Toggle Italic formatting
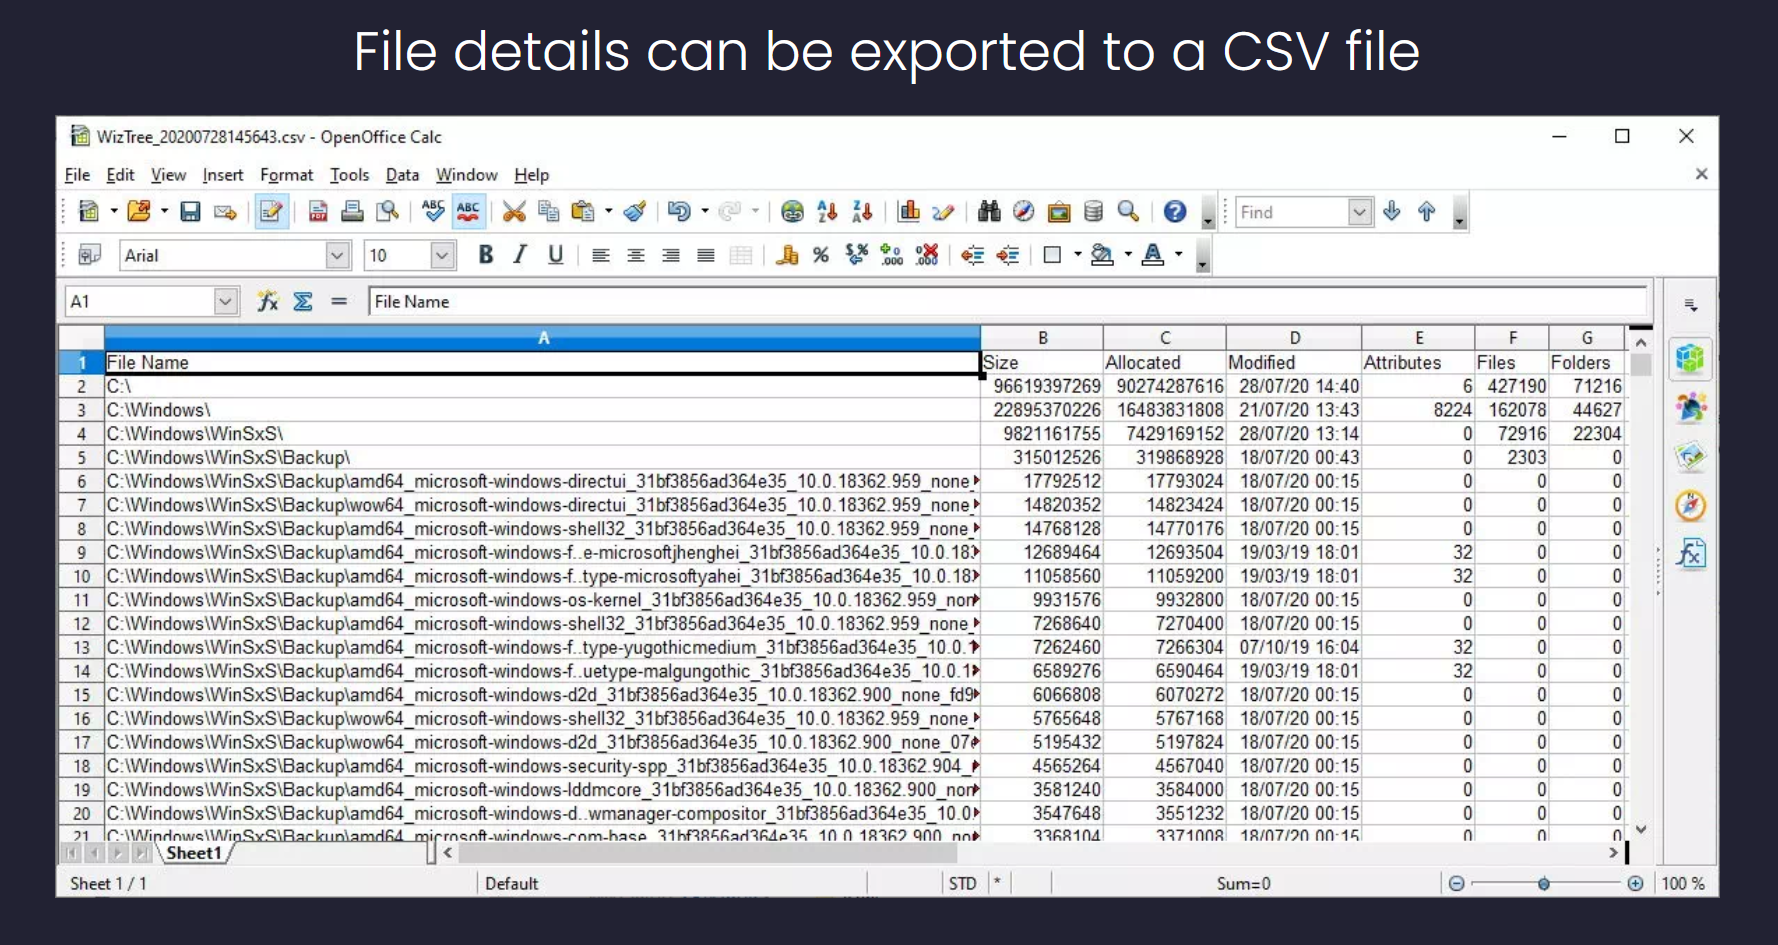 [x=520, y=255]
